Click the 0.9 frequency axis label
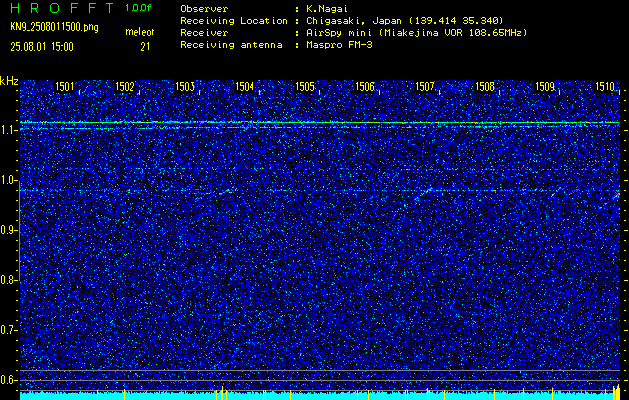 coord(8,230)
